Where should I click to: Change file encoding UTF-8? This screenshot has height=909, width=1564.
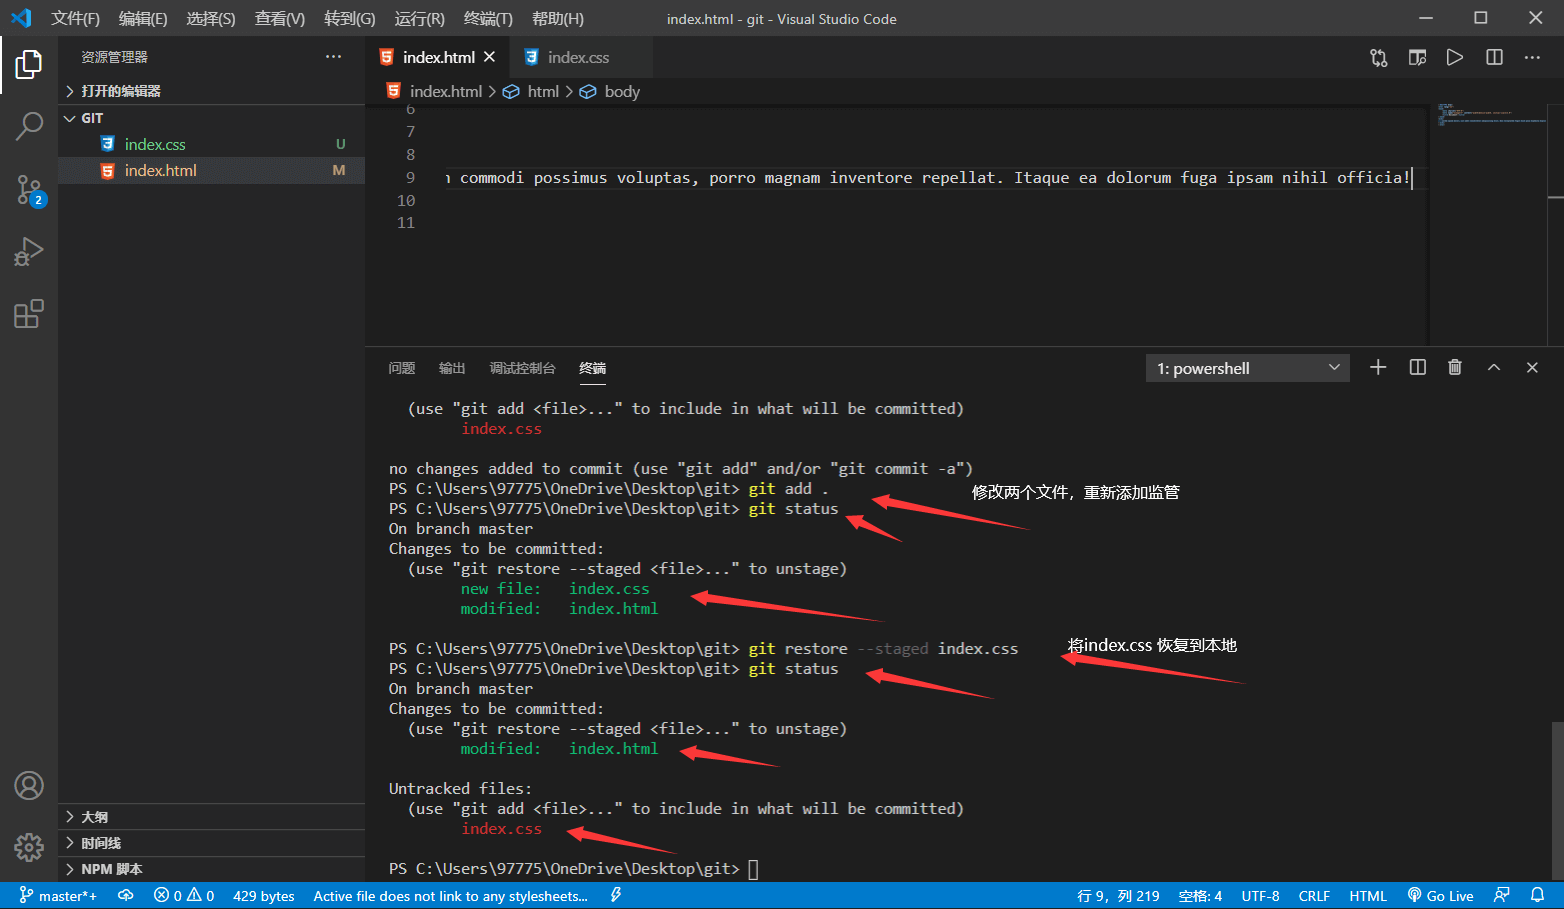coord(1260,896)
